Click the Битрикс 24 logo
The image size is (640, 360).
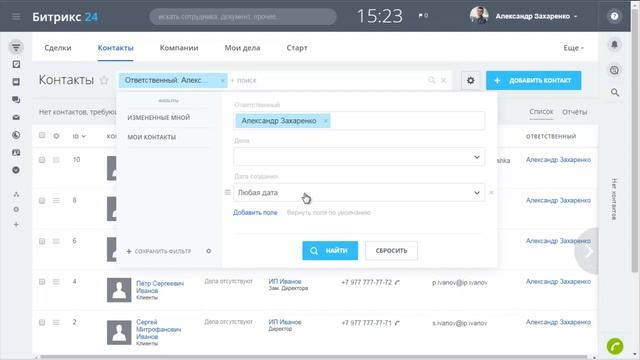pyautogui.click(x=65, y=17)
